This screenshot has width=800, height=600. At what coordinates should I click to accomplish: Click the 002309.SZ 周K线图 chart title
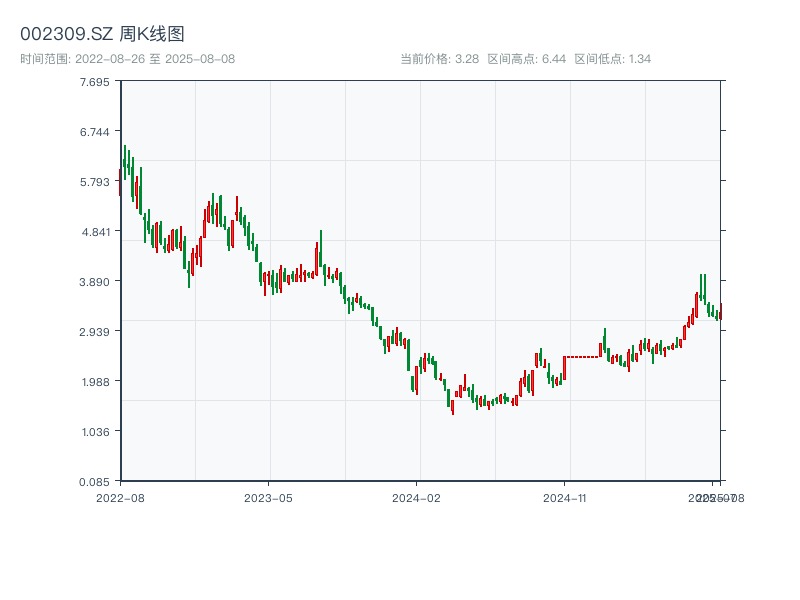tap(102, 35)
